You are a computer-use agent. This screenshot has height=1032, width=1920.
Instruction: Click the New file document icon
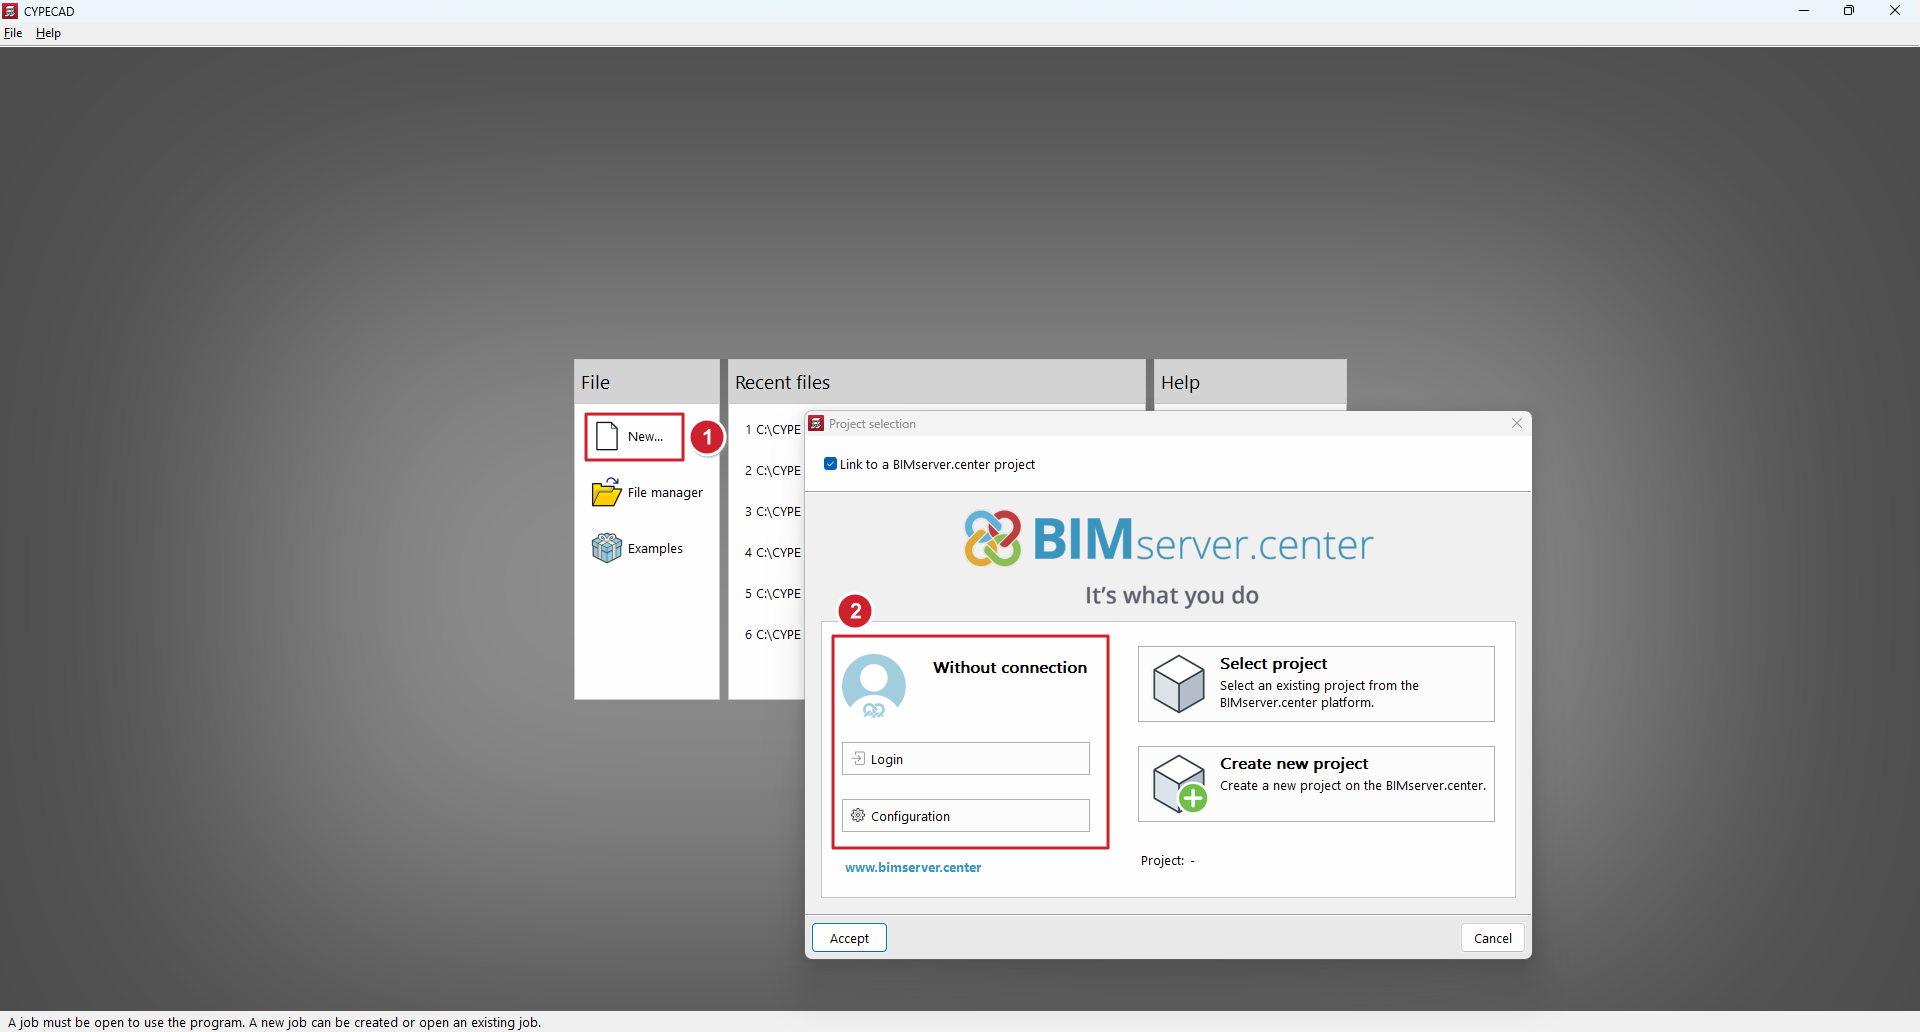click(607, 437)
